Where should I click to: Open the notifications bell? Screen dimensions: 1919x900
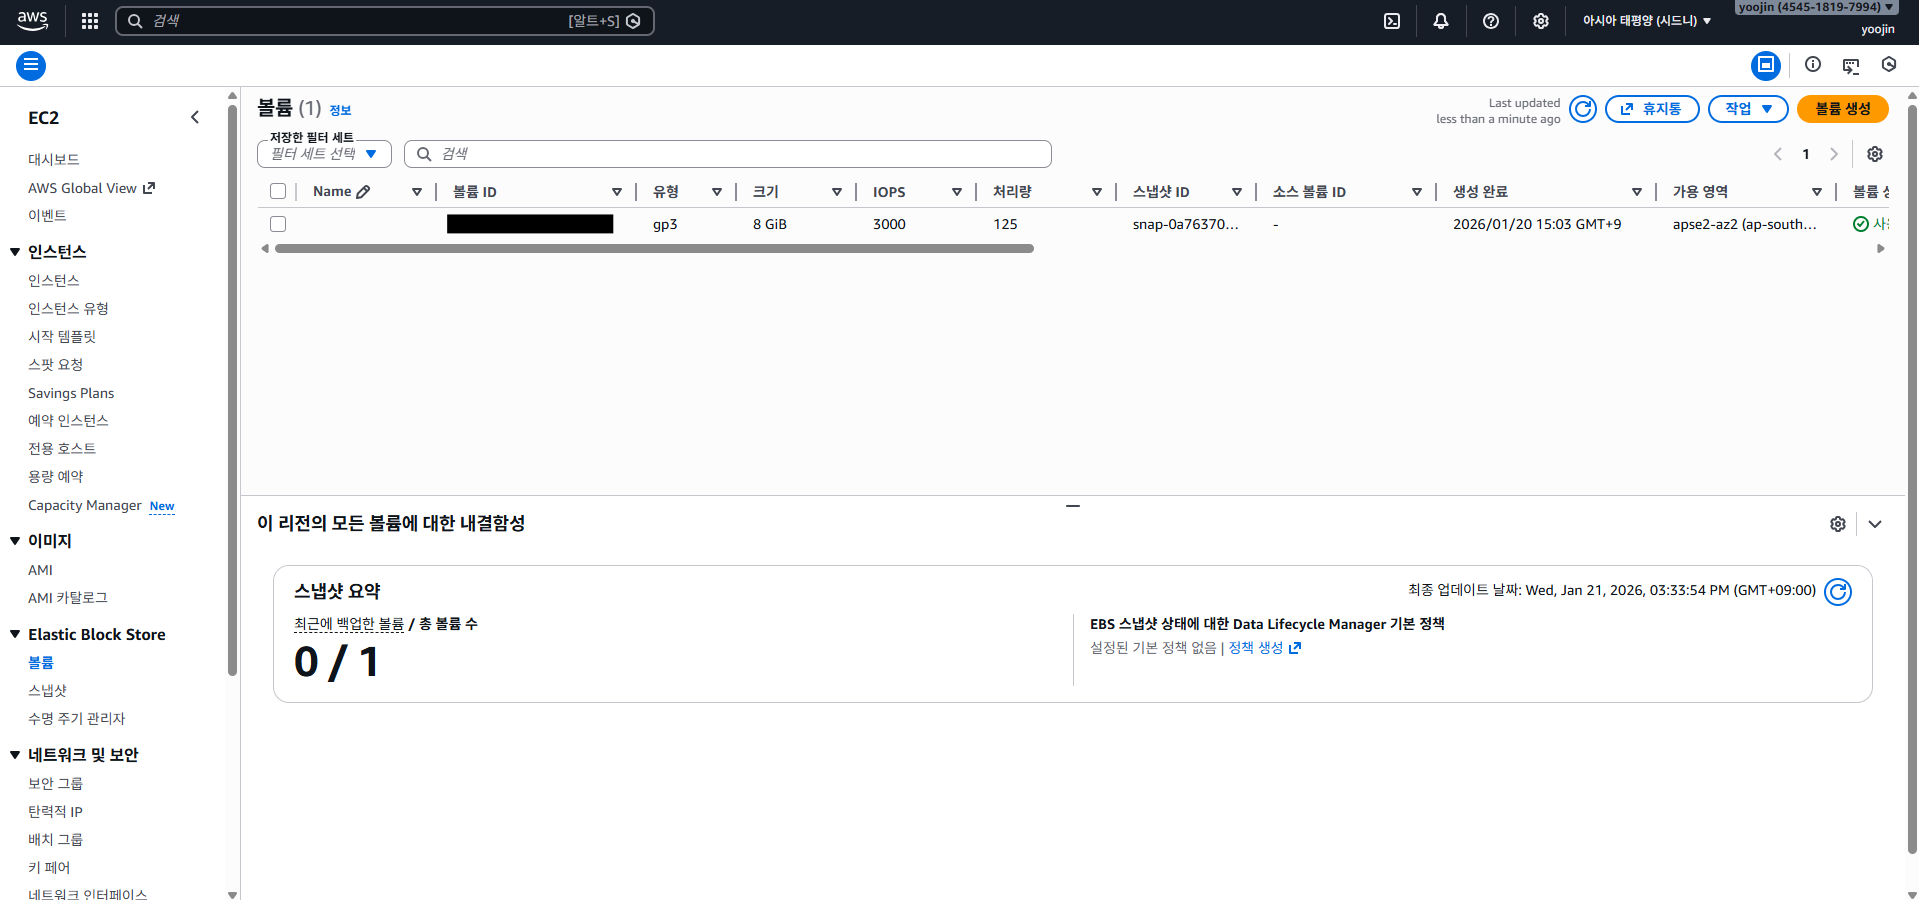(x=1441, y=21)
